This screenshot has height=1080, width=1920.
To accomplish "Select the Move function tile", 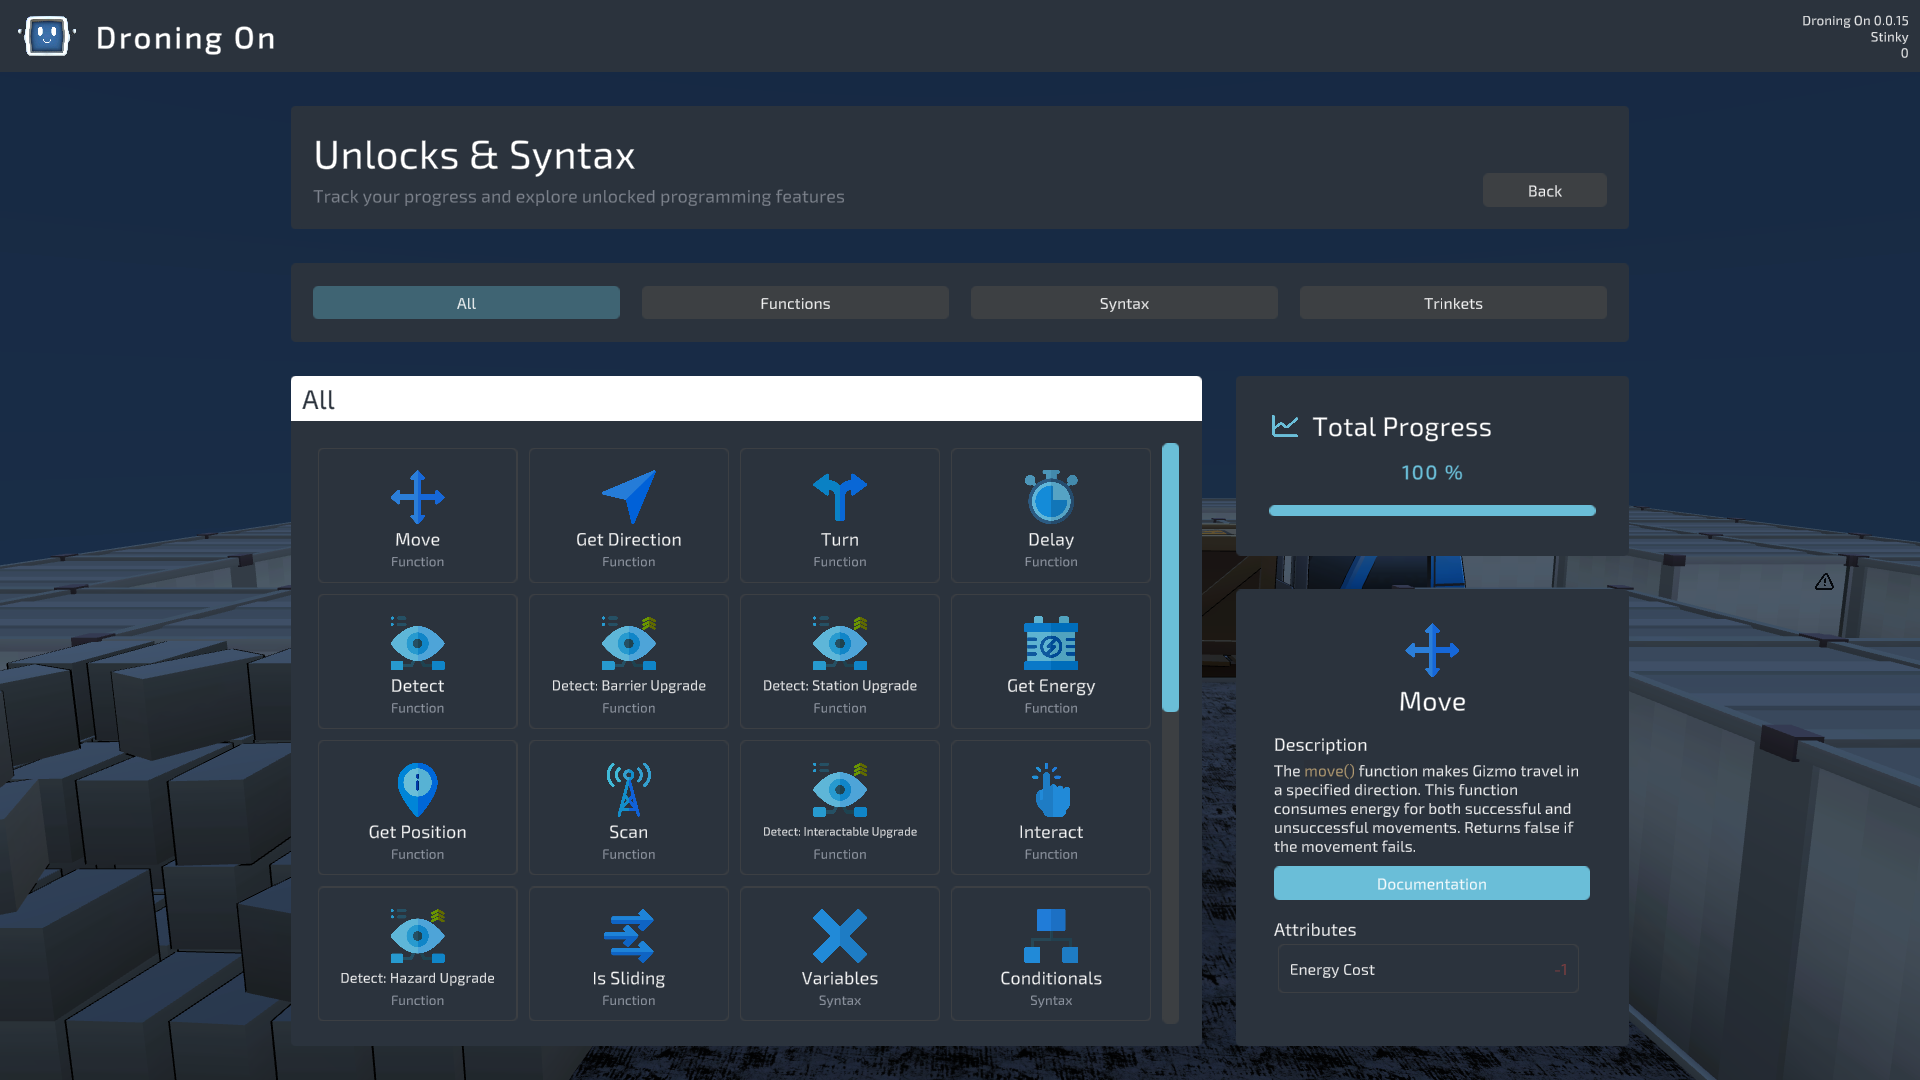I will coord(417,514).
